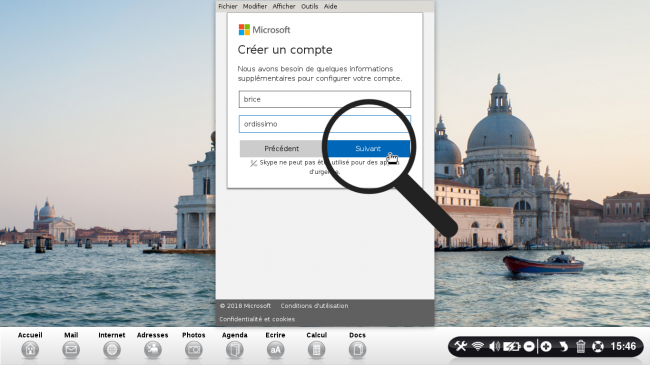Click the Wi-Fi status icon

[x=478, y=346]
